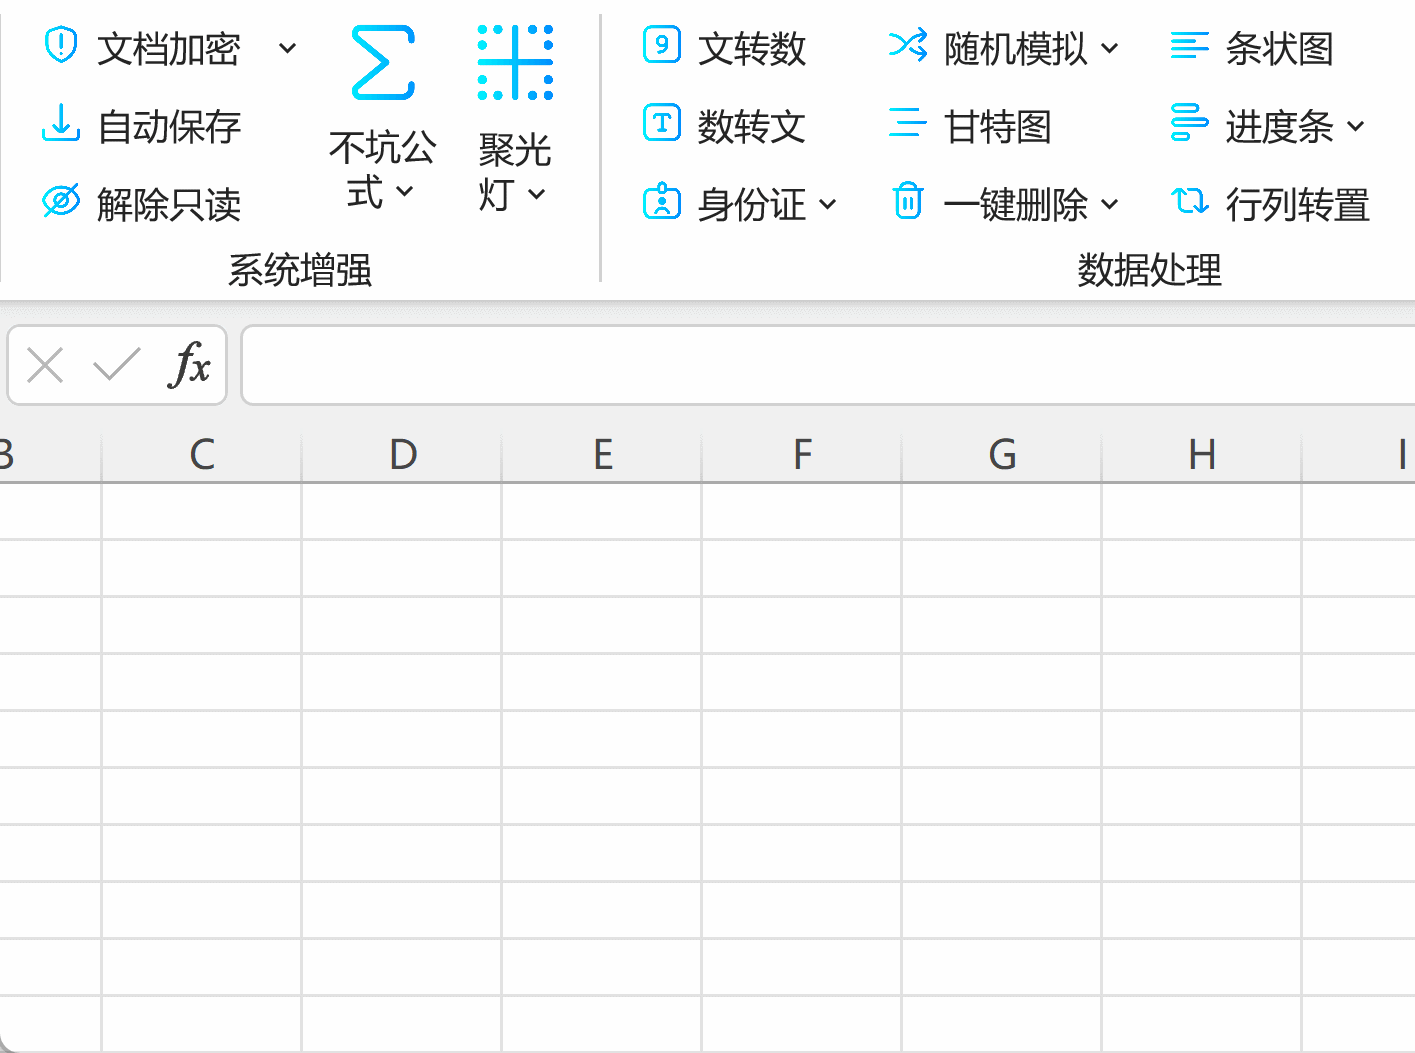Image resolution: width=1415 pixels, height=1053 pixels.
Task: Click the 条状图 bar chart tool
Action: (x=1281, y=48)
